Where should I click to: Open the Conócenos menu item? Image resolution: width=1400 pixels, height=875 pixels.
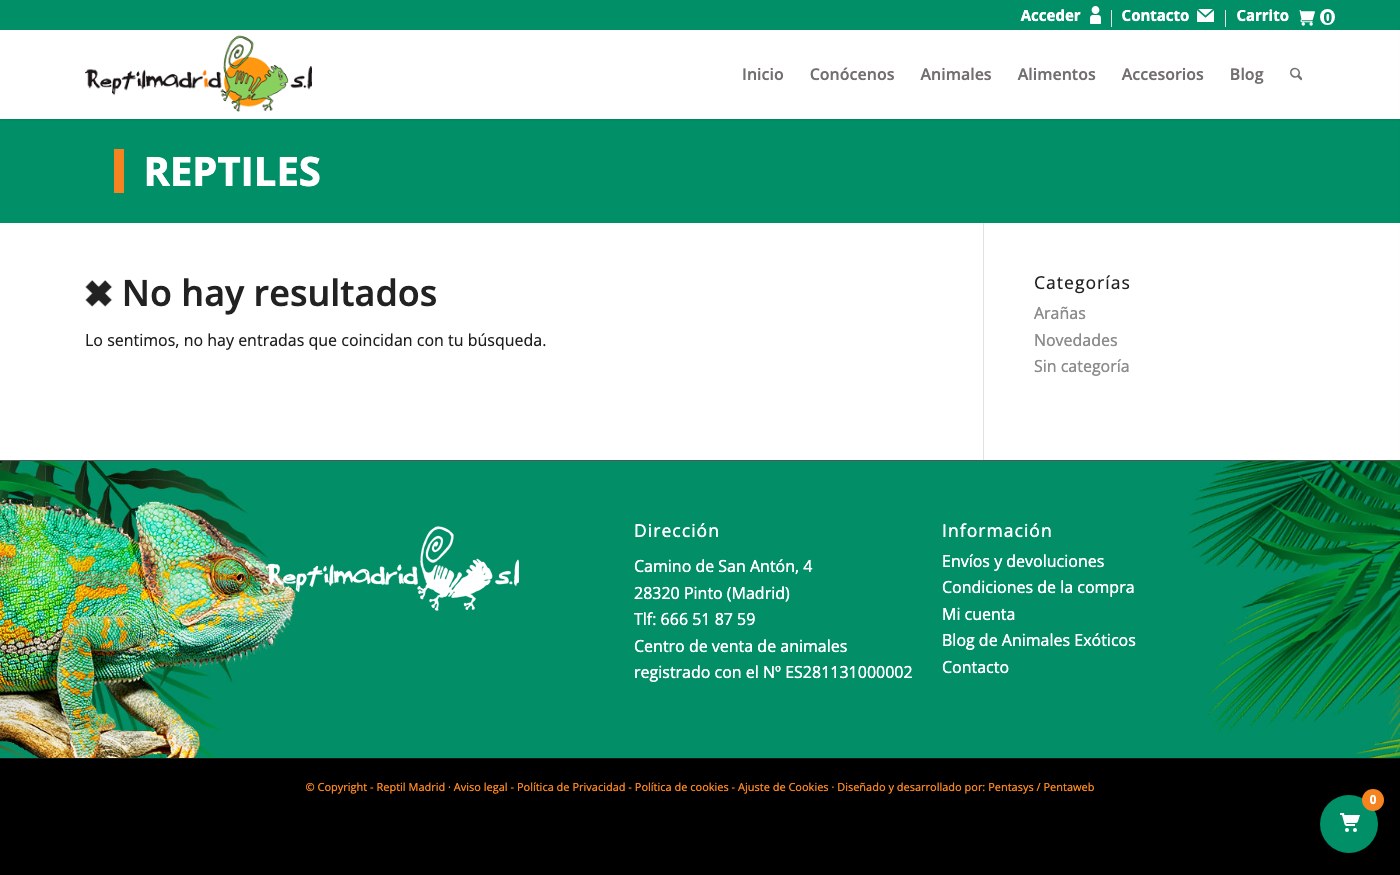pyautogui.click(x=852, y=74)
